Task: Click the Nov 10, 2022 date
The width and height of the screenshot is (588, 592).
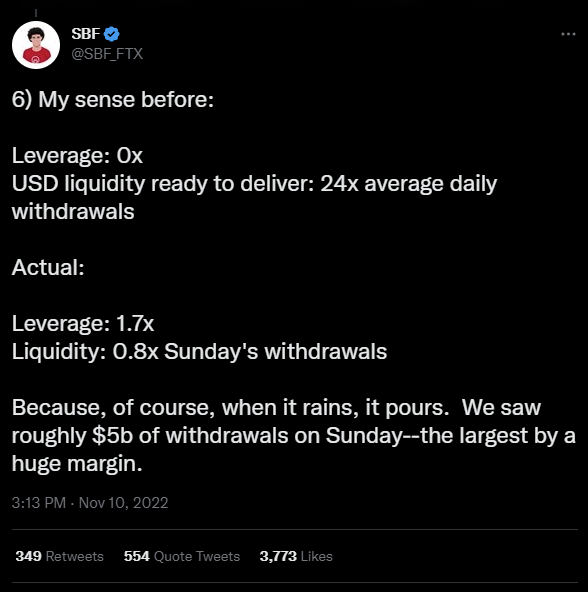Action: (x=123, y=503)
